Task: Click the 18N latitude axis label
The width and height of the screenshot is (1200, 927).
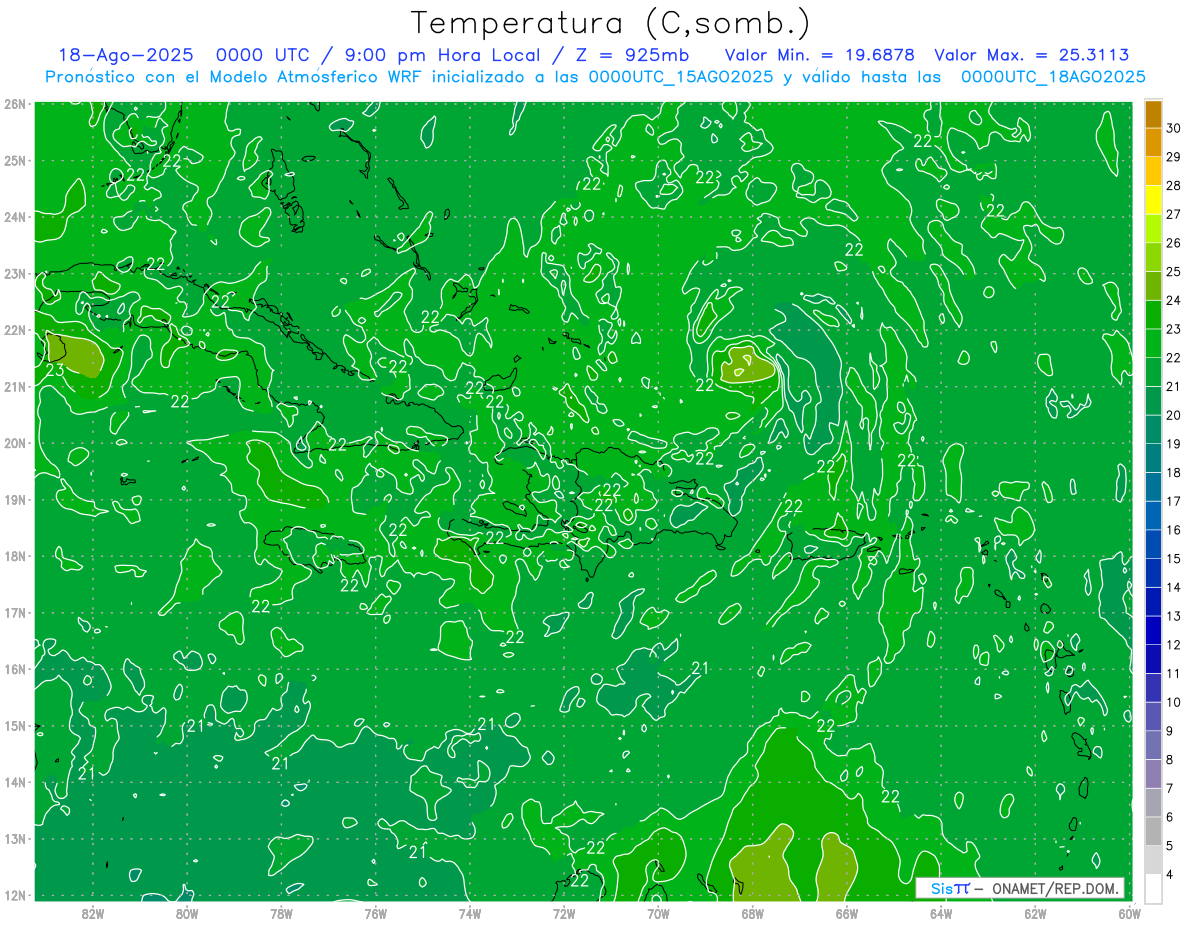Action: click(15, 556)
